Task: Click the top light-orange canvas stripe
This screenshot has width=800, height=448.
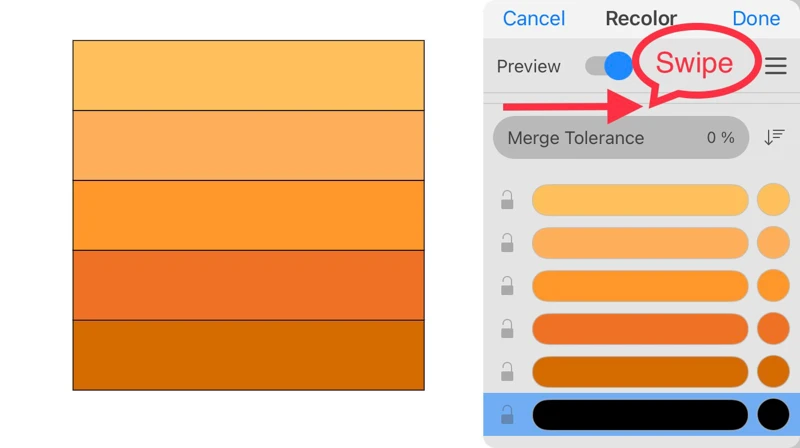Action: point(248,75)
